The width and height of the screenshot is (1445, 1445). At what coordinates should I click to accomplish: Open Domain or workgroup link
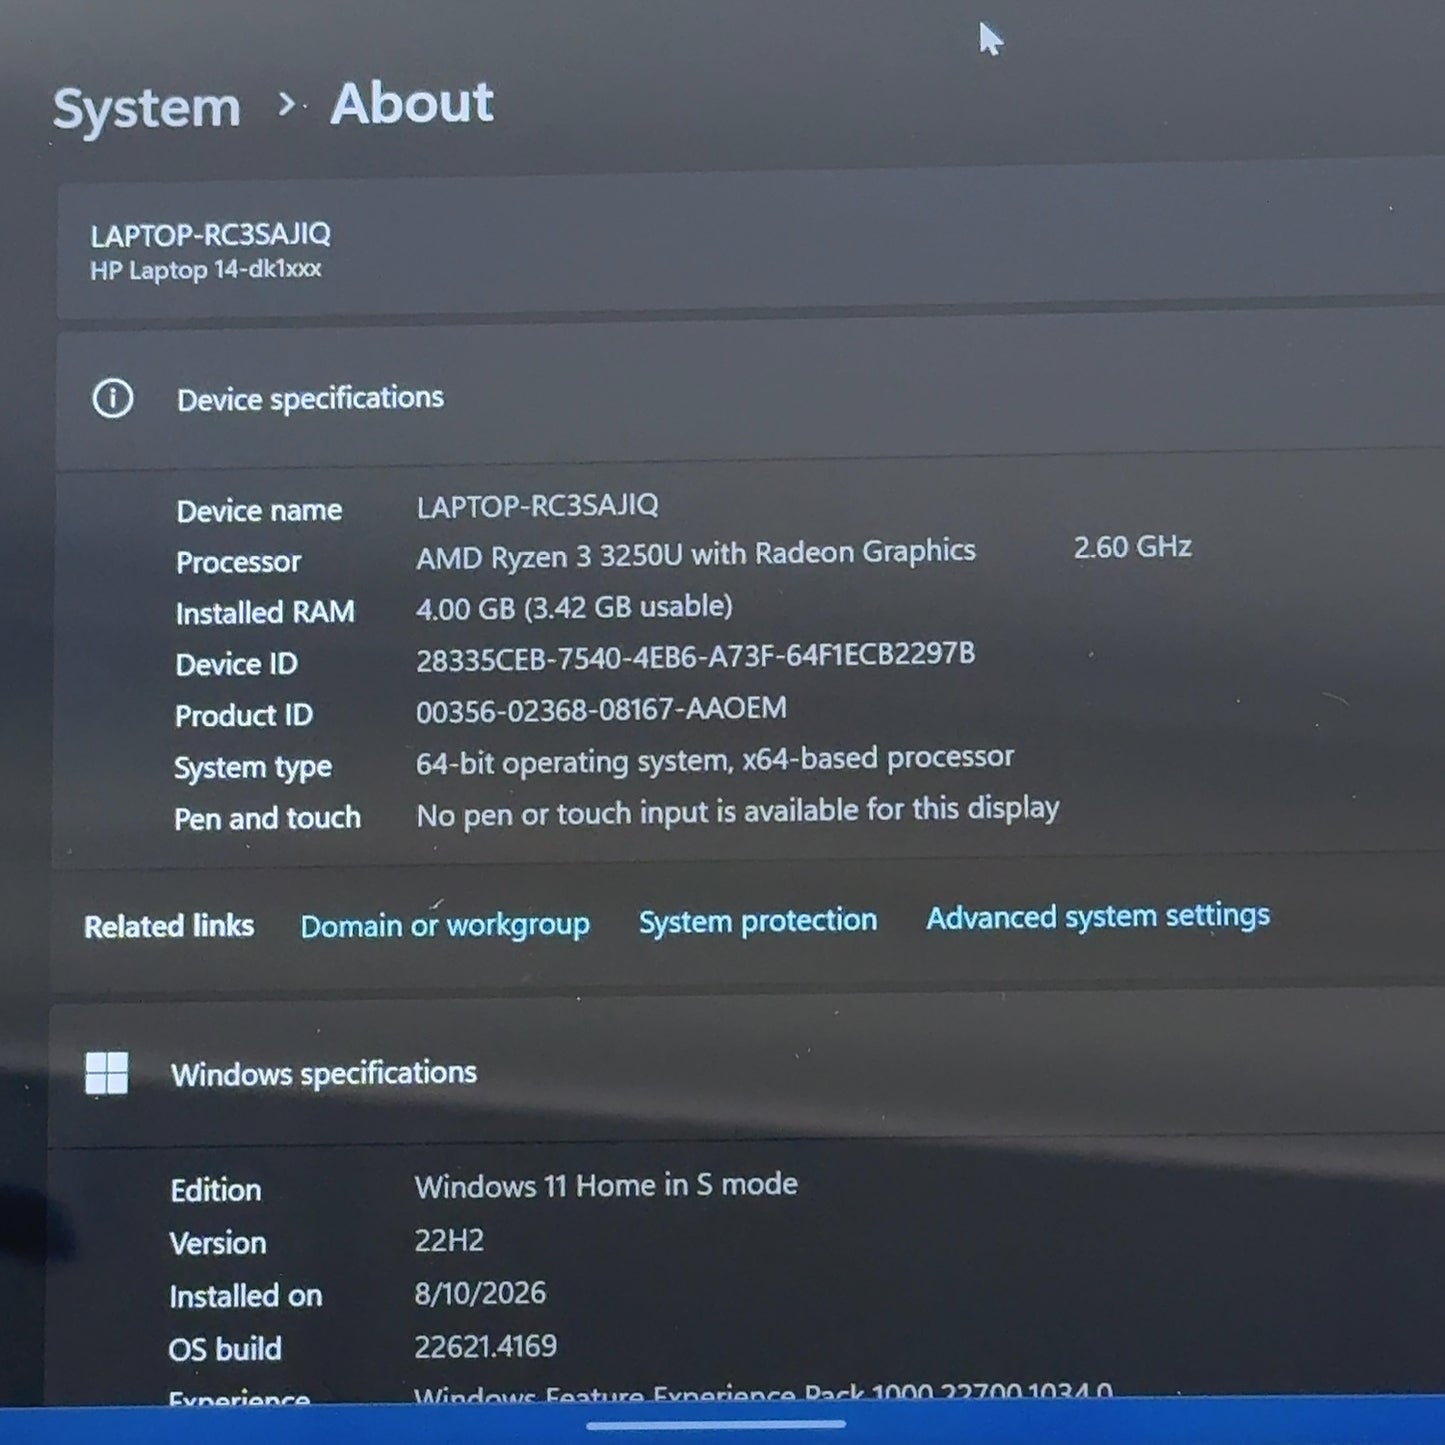(445, 925)
